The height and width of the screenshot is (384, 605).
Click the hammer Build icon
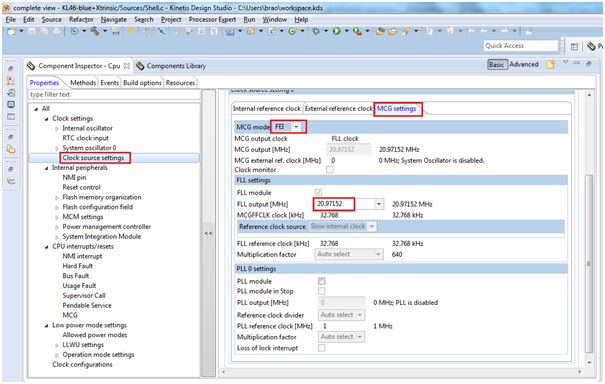[95, 31]
